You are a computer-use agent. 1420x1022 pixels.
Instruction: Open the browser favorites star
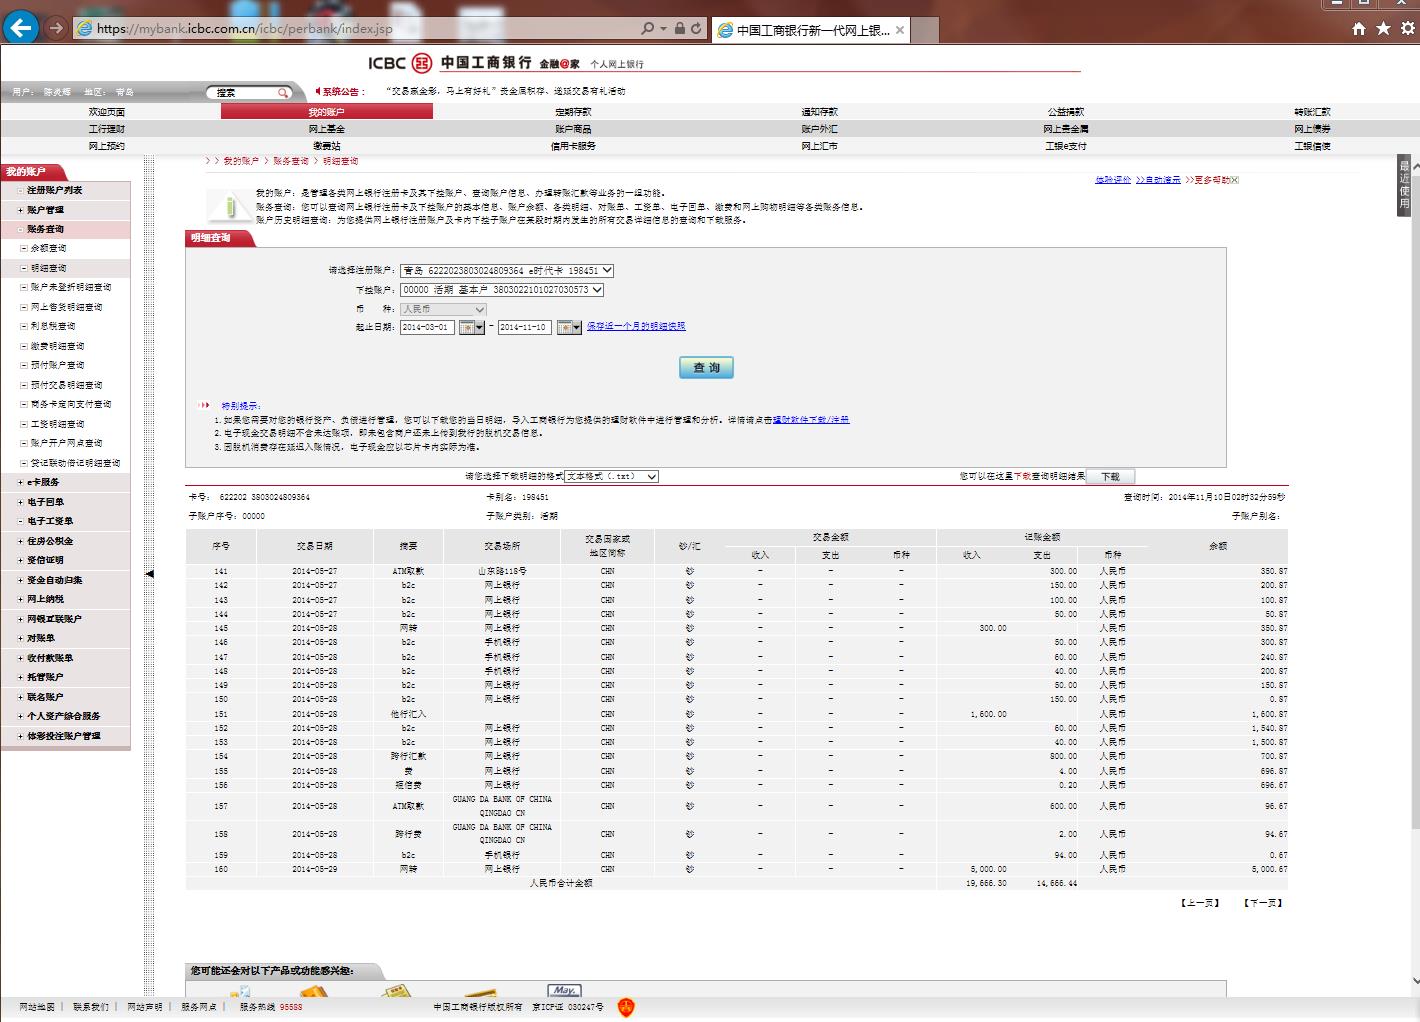tap(1383, 29)
